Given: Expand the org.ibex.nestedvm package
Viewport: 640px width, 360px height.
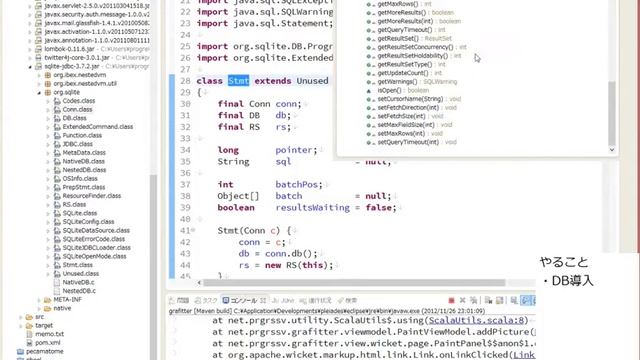Looking at the screenshot, I should pos(39,75).
